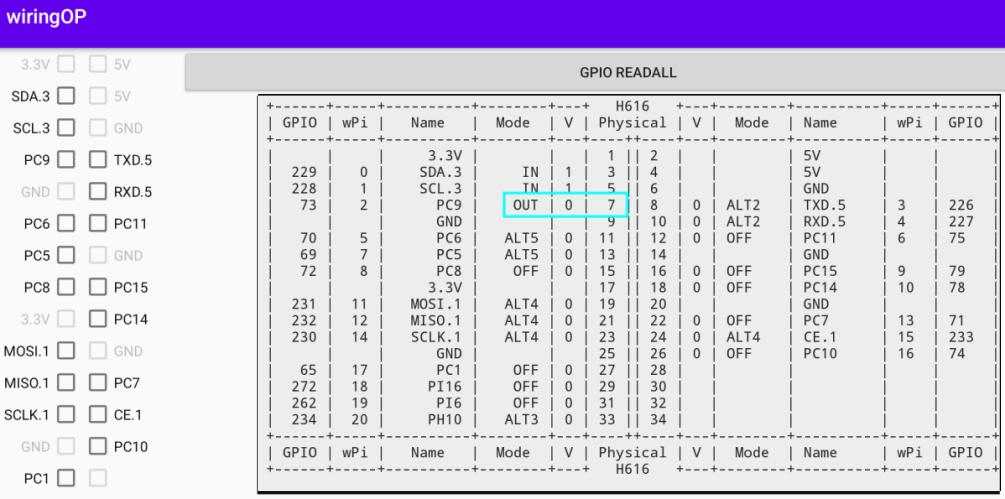This screenshot has width=1005, height=499.
Task: Toggle the TXD.5 pin checkbox
Action: coord(97,160)
